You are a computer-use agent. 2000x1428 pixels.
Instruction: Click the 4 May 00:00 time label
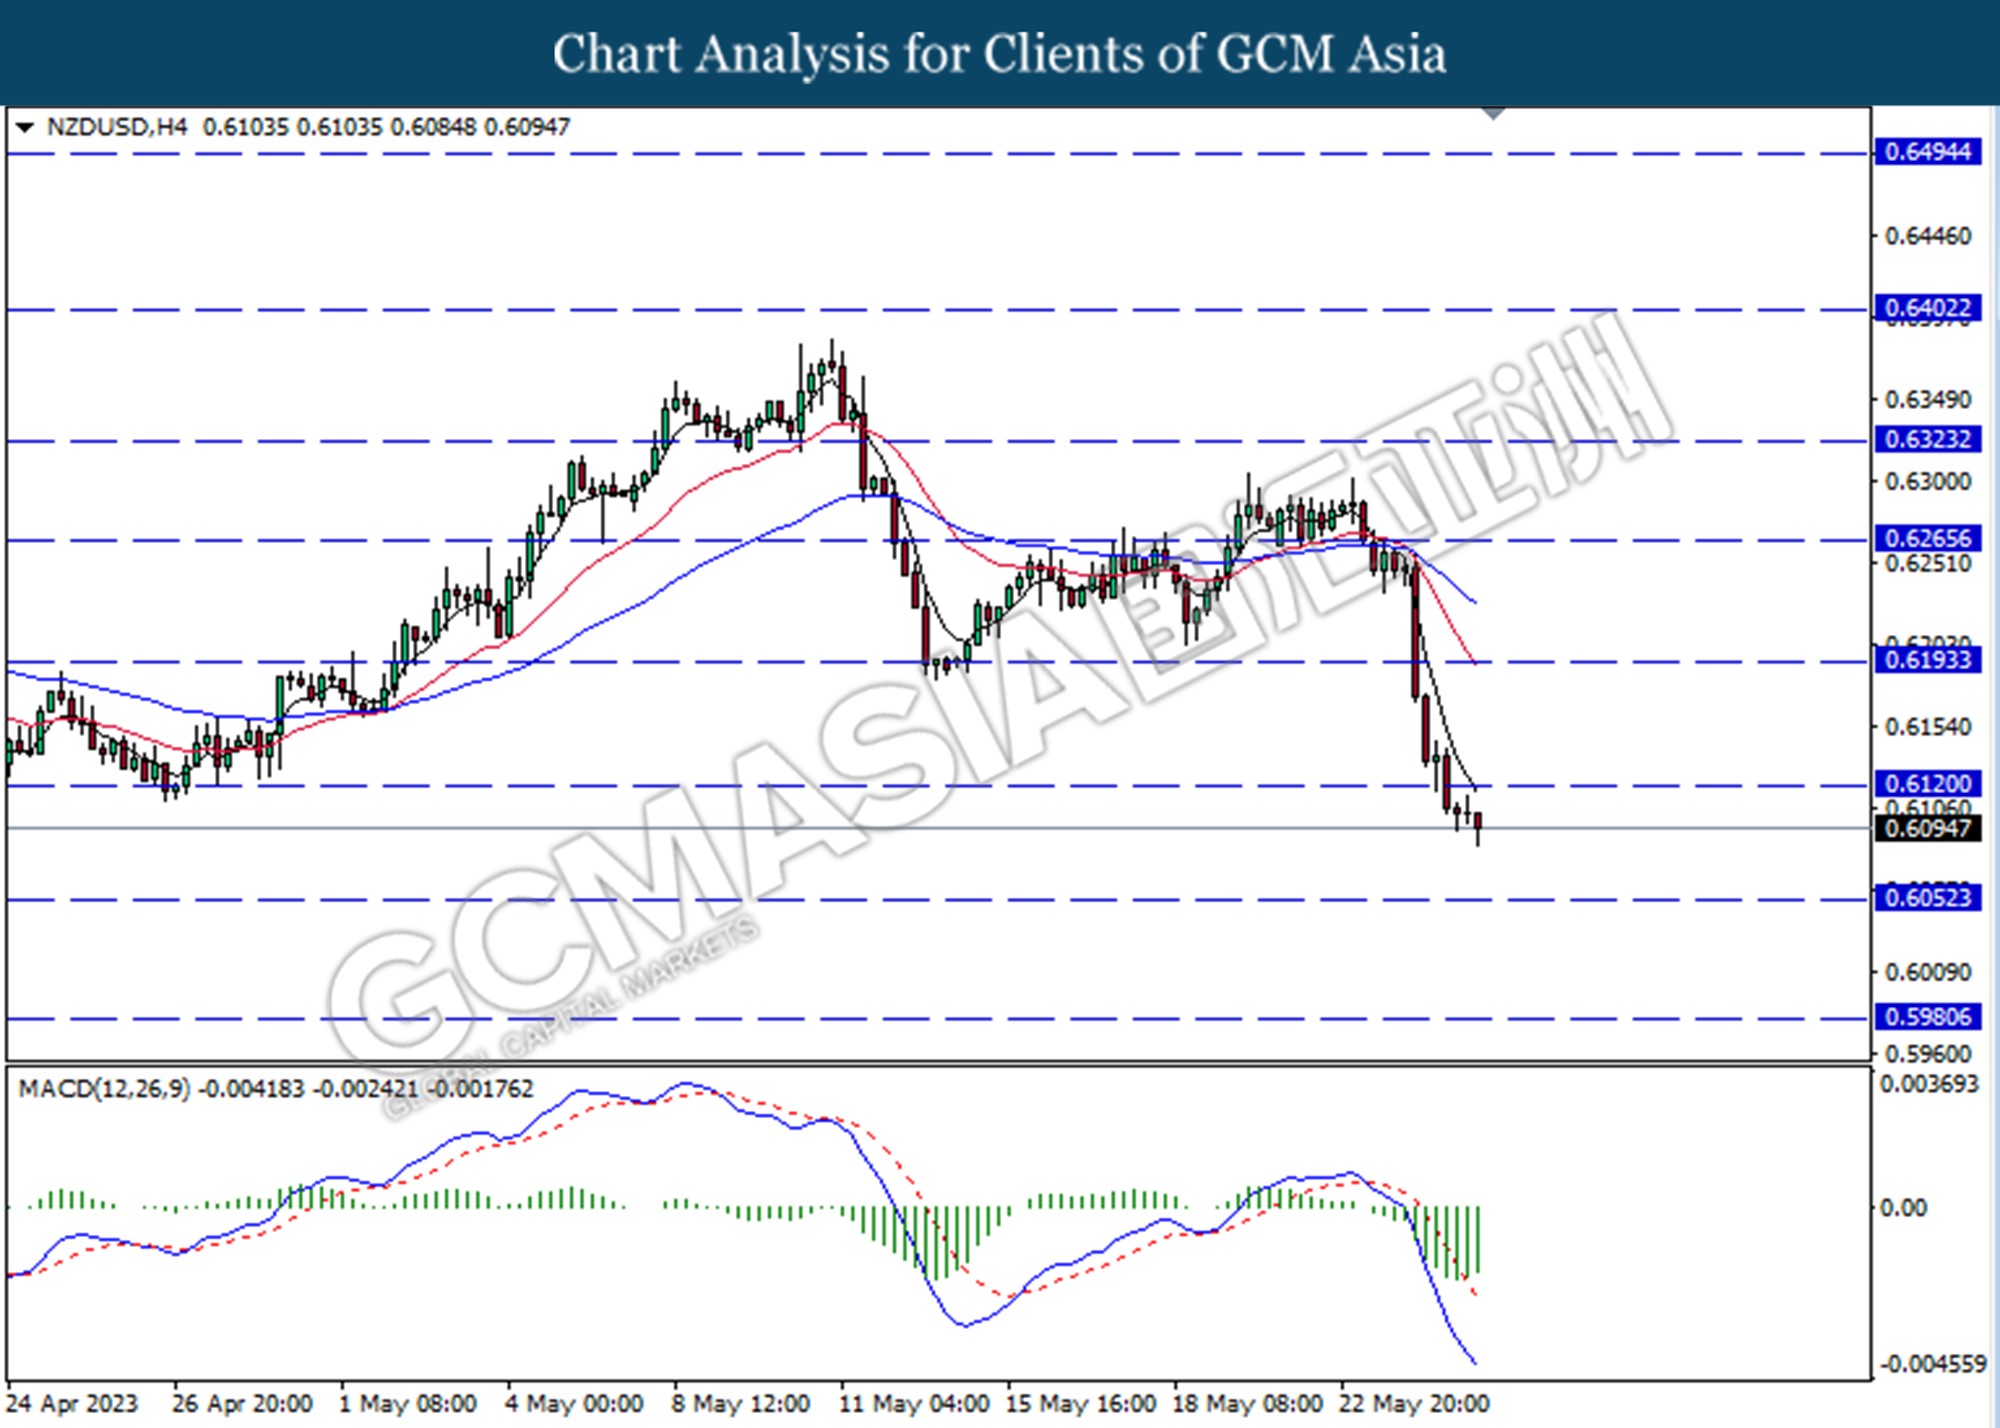574,1404
